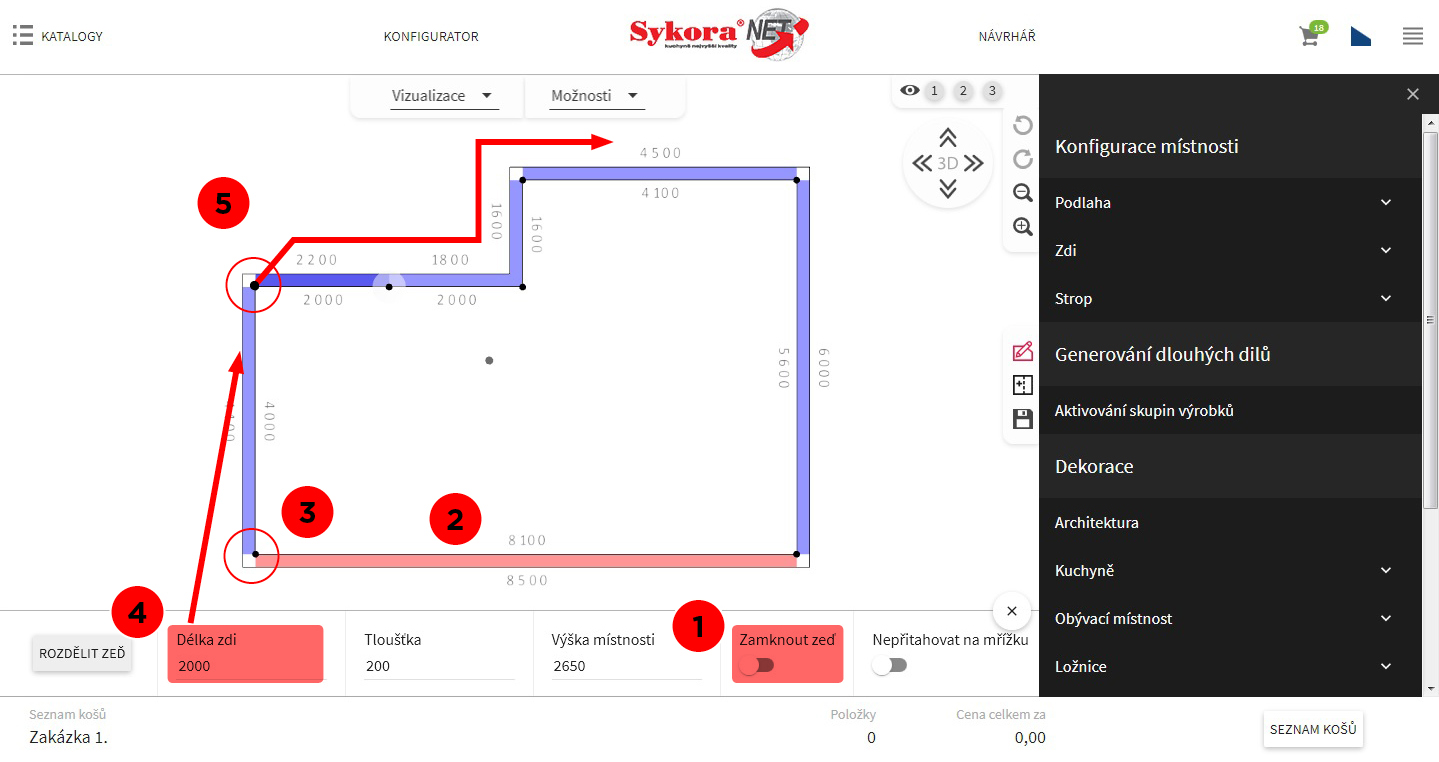Toggle Nepřitahovat na mřížku switch
The width and height of the screenshot is (1439, 762).
coord(889,665)
